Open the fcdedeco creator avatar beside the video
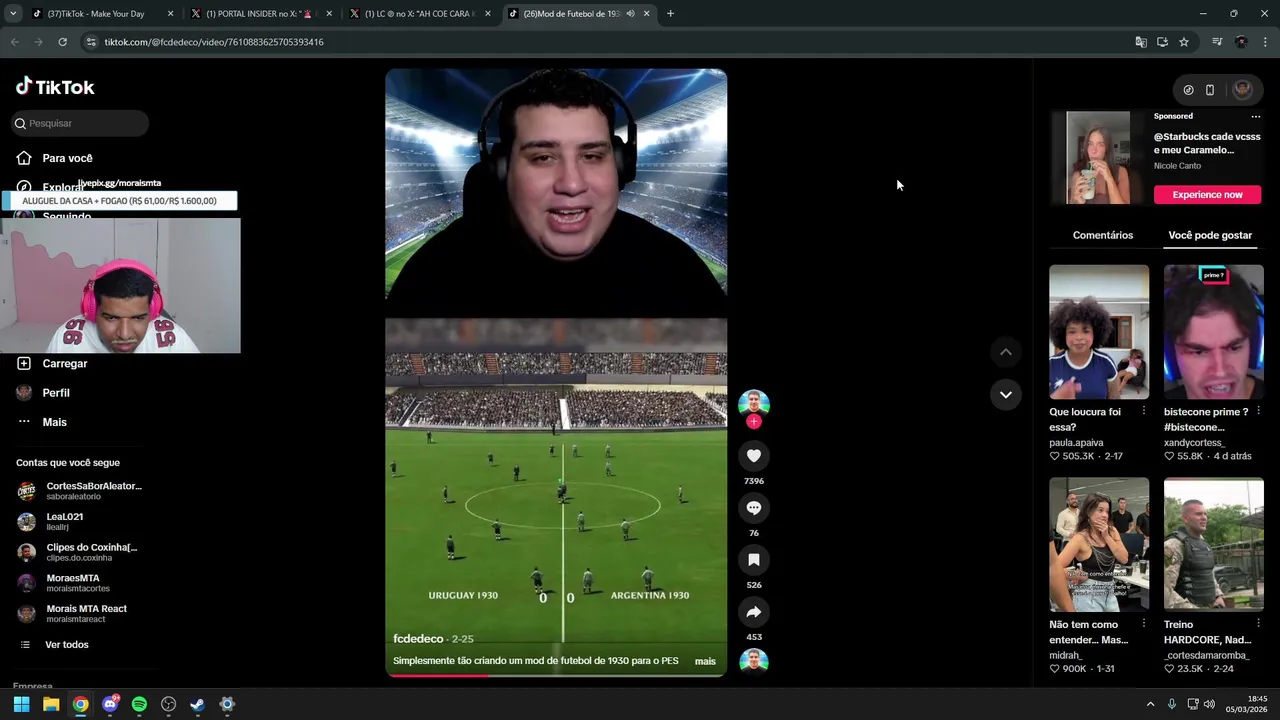The height and width of the screenshot is (720, 1280). (754, 404)
